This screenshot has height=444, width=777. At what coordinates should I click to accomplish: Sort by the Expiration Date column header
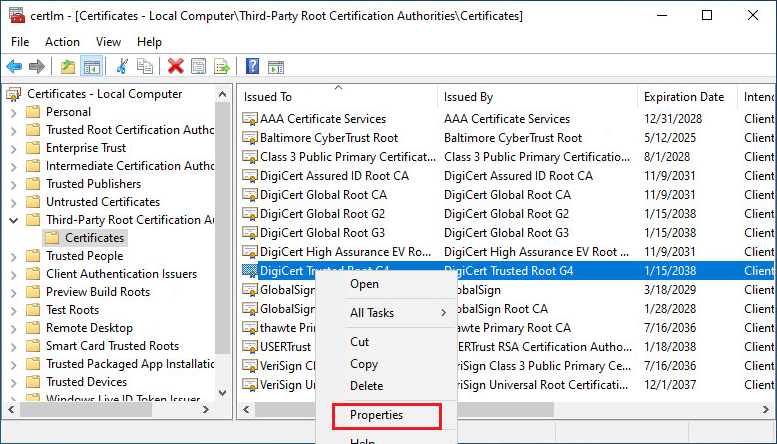(x=684, y=97)
